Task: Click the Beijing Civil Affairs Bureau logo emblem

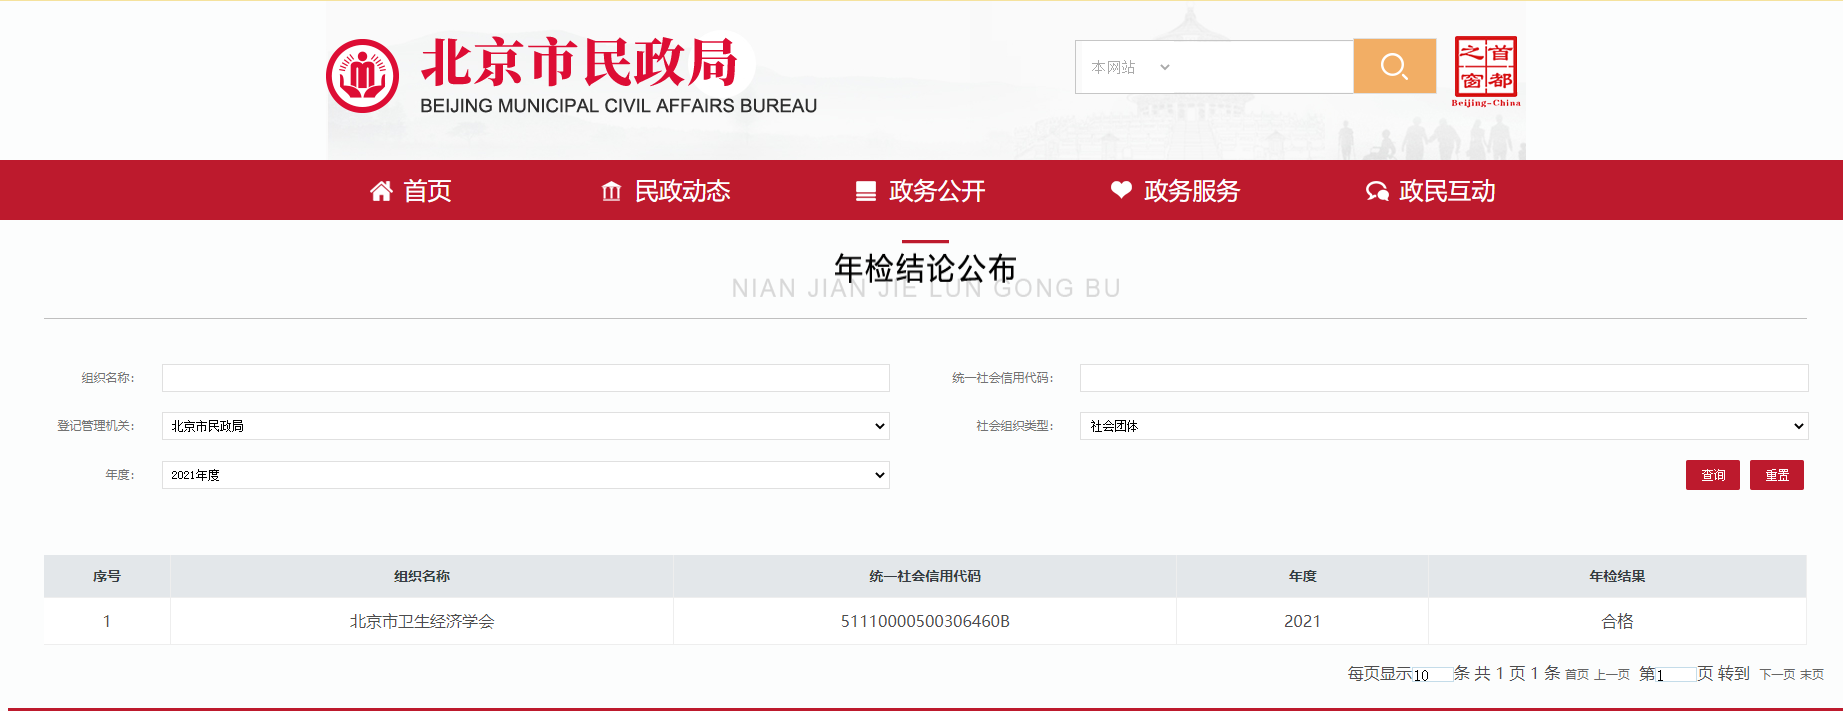Action: point(362,76)
